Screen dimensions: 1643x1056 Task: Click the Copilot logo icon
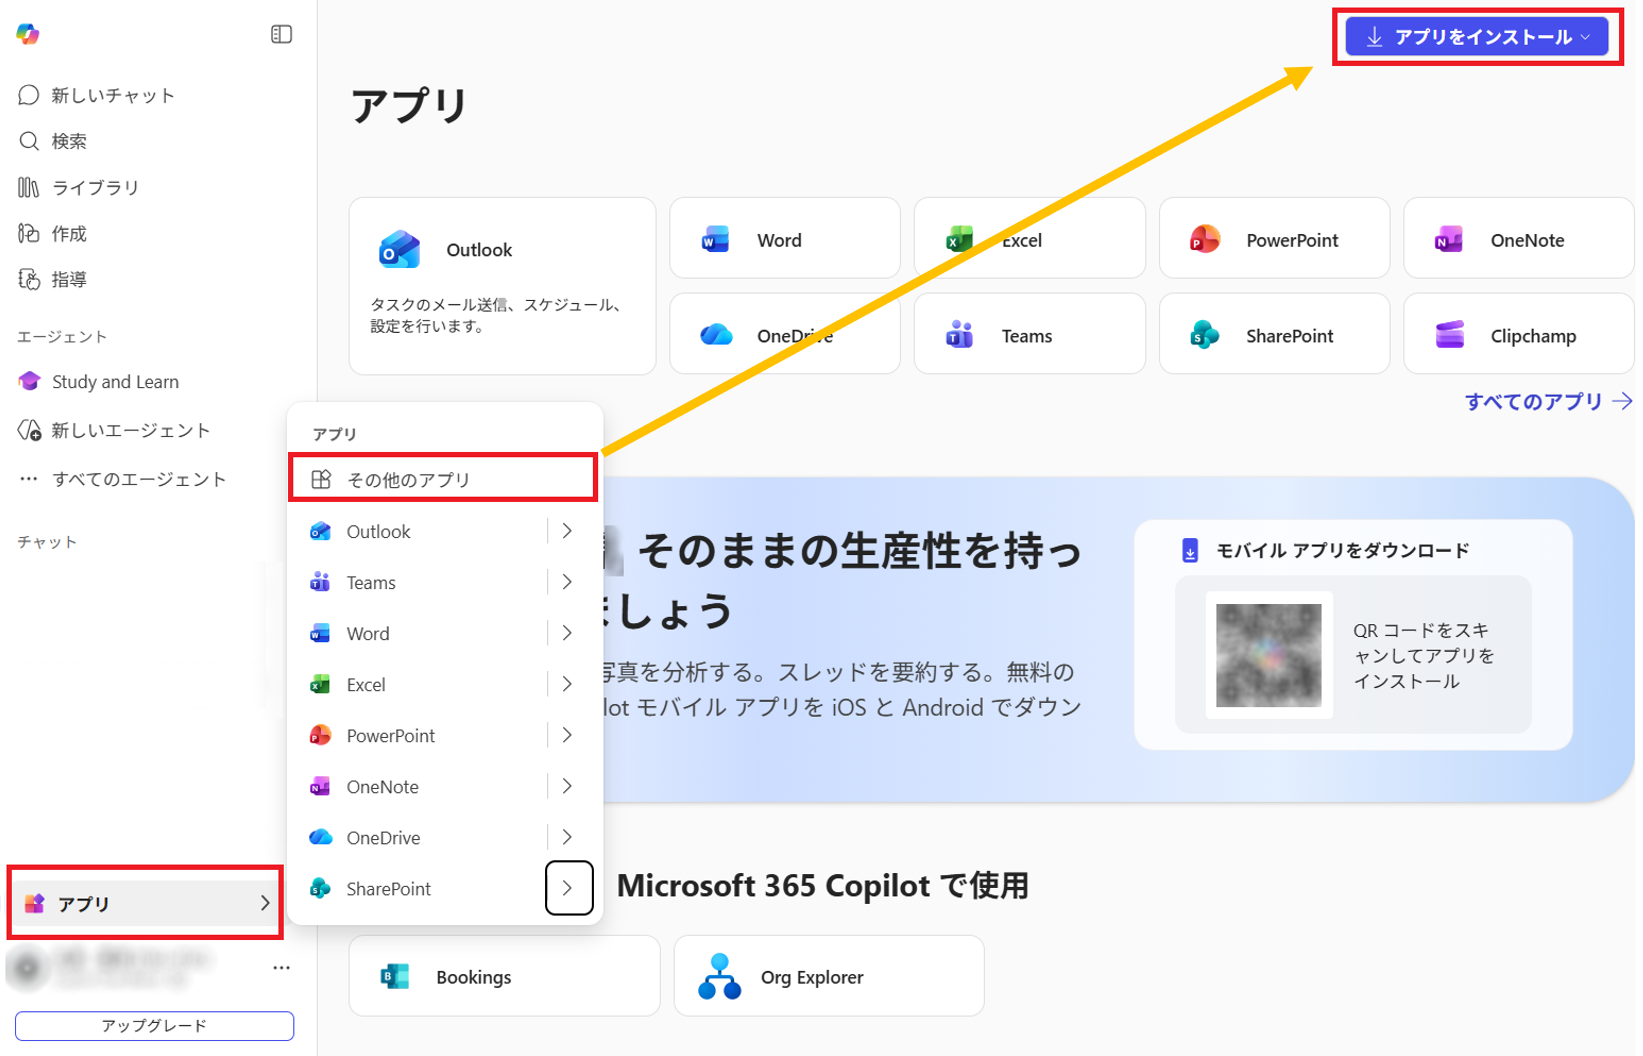pyautogui.click(x=28, y=34)
